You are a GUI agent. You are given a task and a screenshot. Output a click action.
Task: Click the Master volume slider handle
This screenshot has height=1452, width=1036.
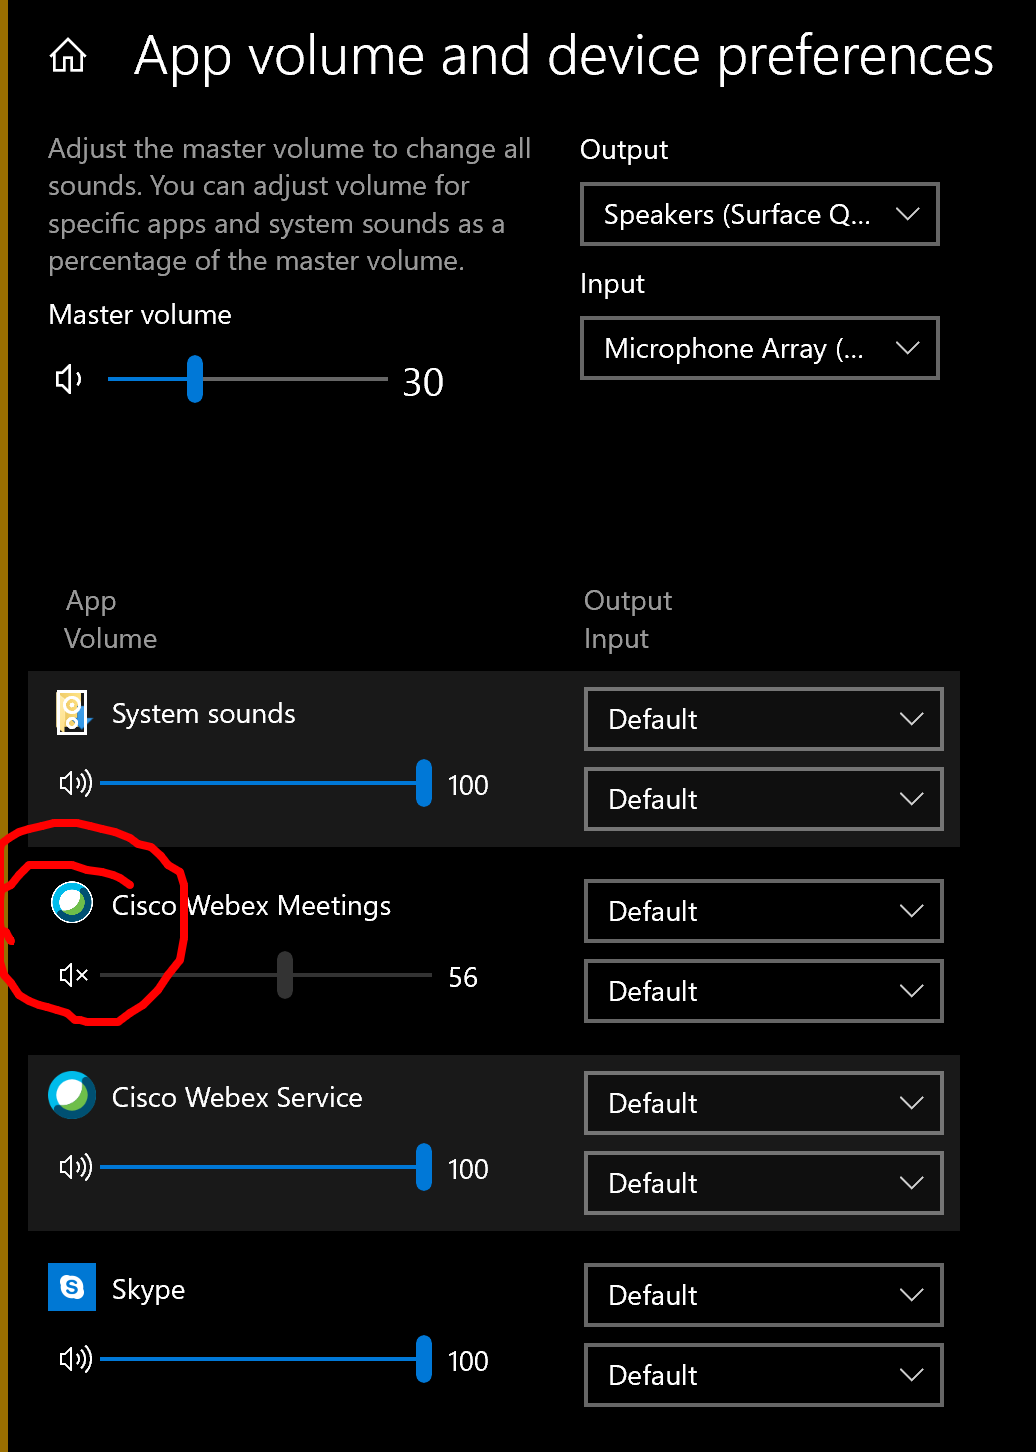195,379
